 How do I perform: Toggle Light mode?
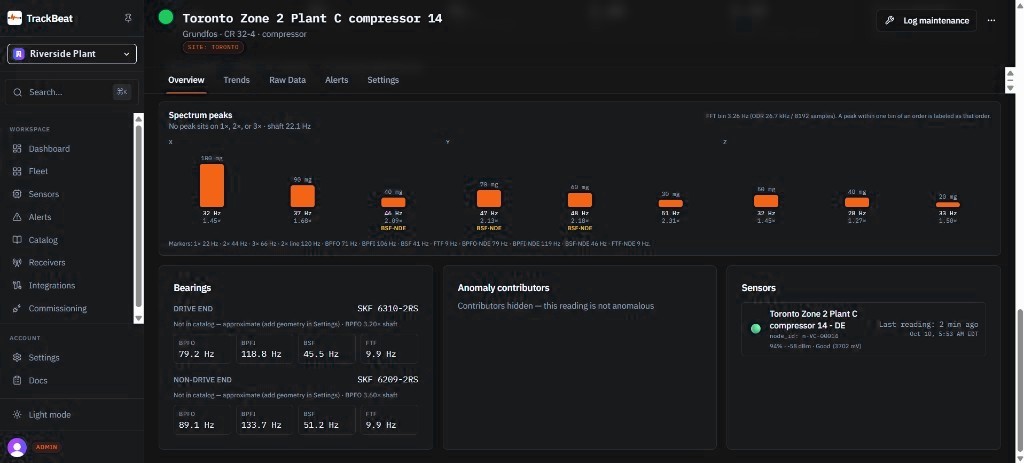coord(50,415)
